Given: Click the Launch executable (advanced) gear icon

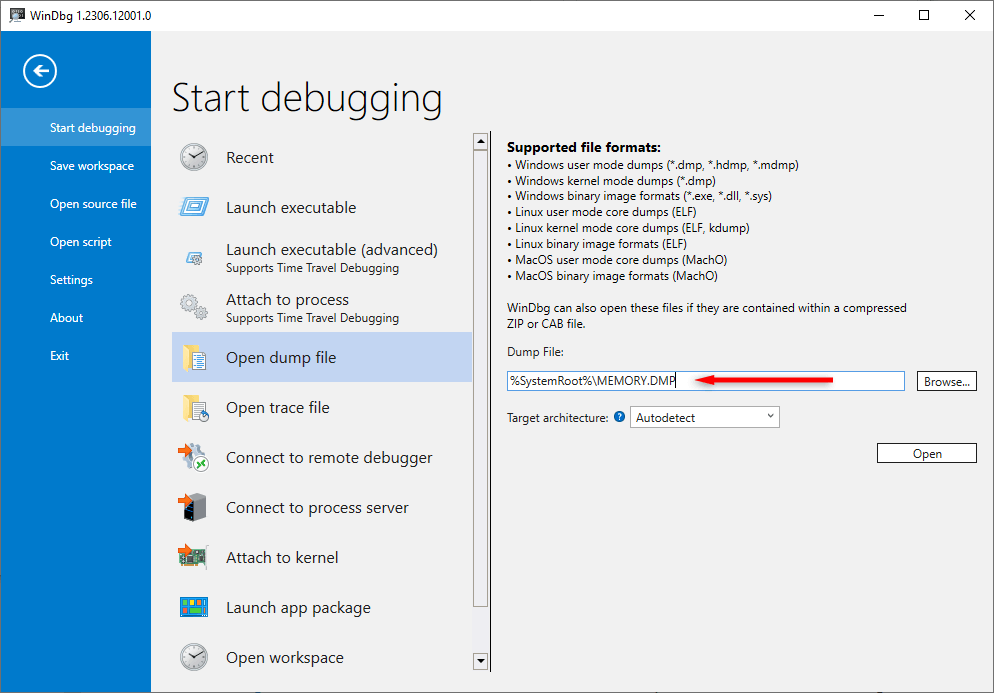Looking at the screenshot, I should 194,258.
